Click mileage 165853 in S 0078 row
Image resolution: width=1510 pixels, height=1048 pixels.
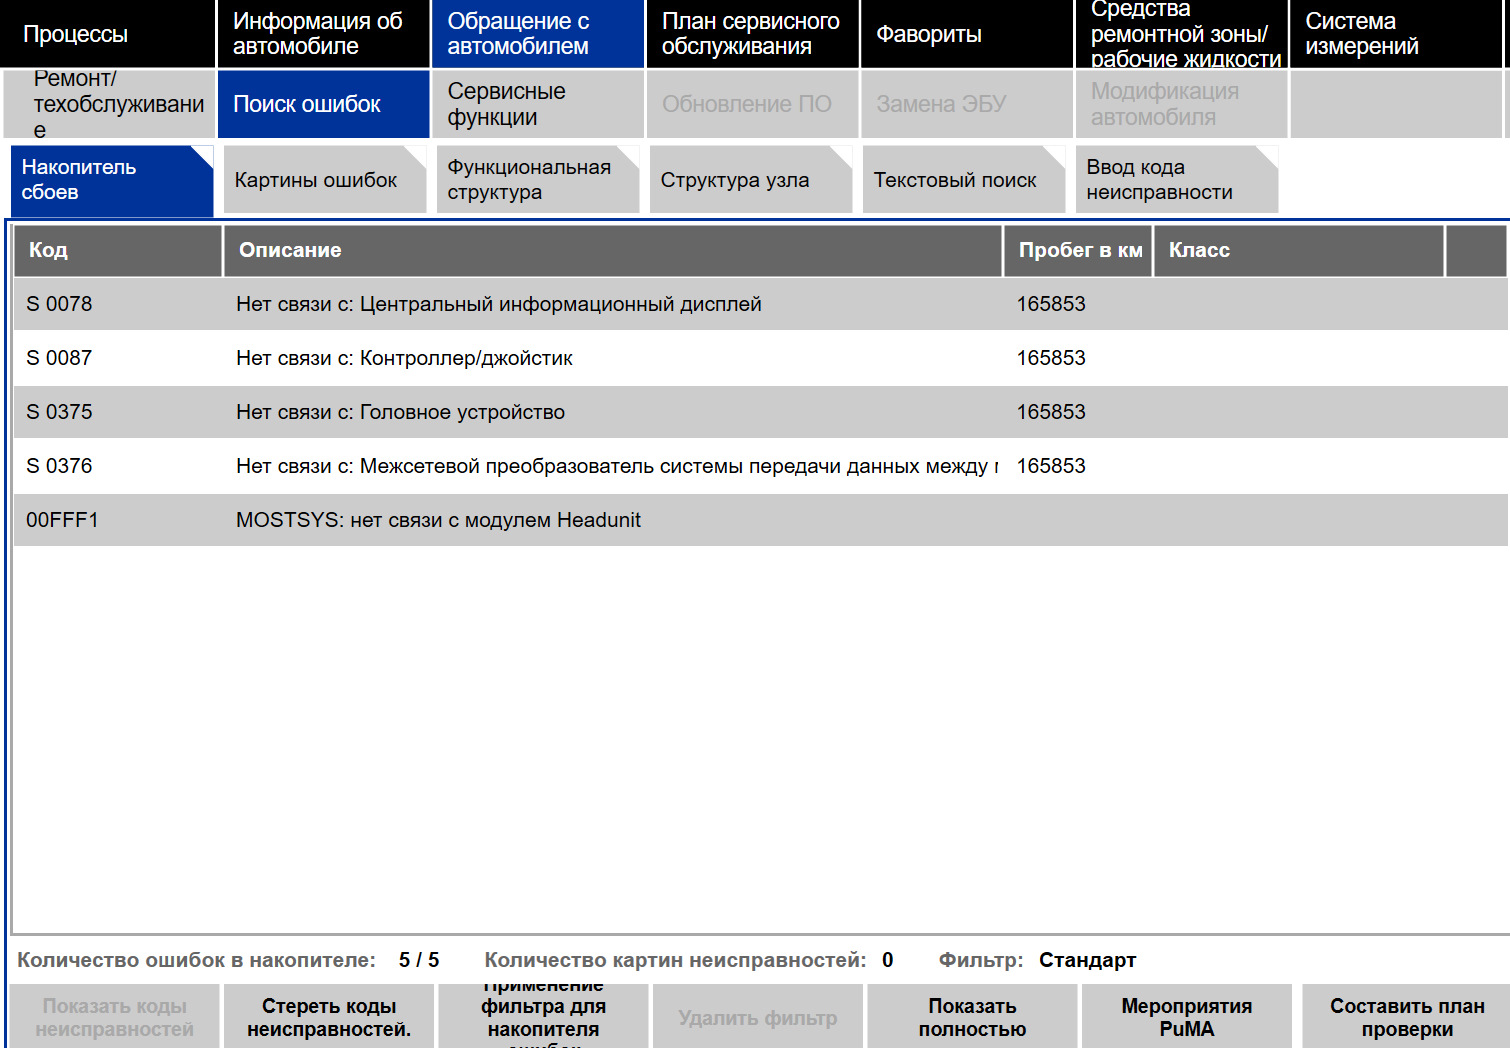[x=1051, y=304]
